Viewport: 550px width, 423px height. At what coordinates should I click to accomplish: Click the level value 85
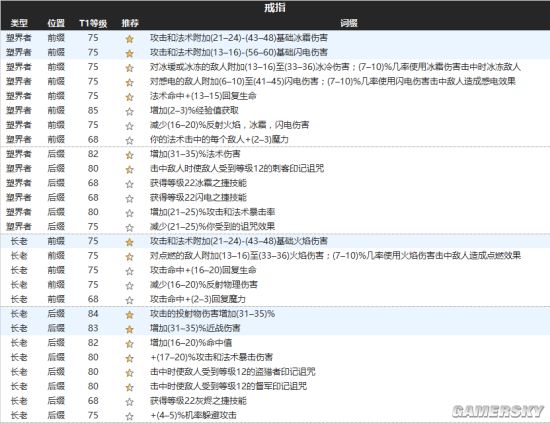click(x=93, y=110)
